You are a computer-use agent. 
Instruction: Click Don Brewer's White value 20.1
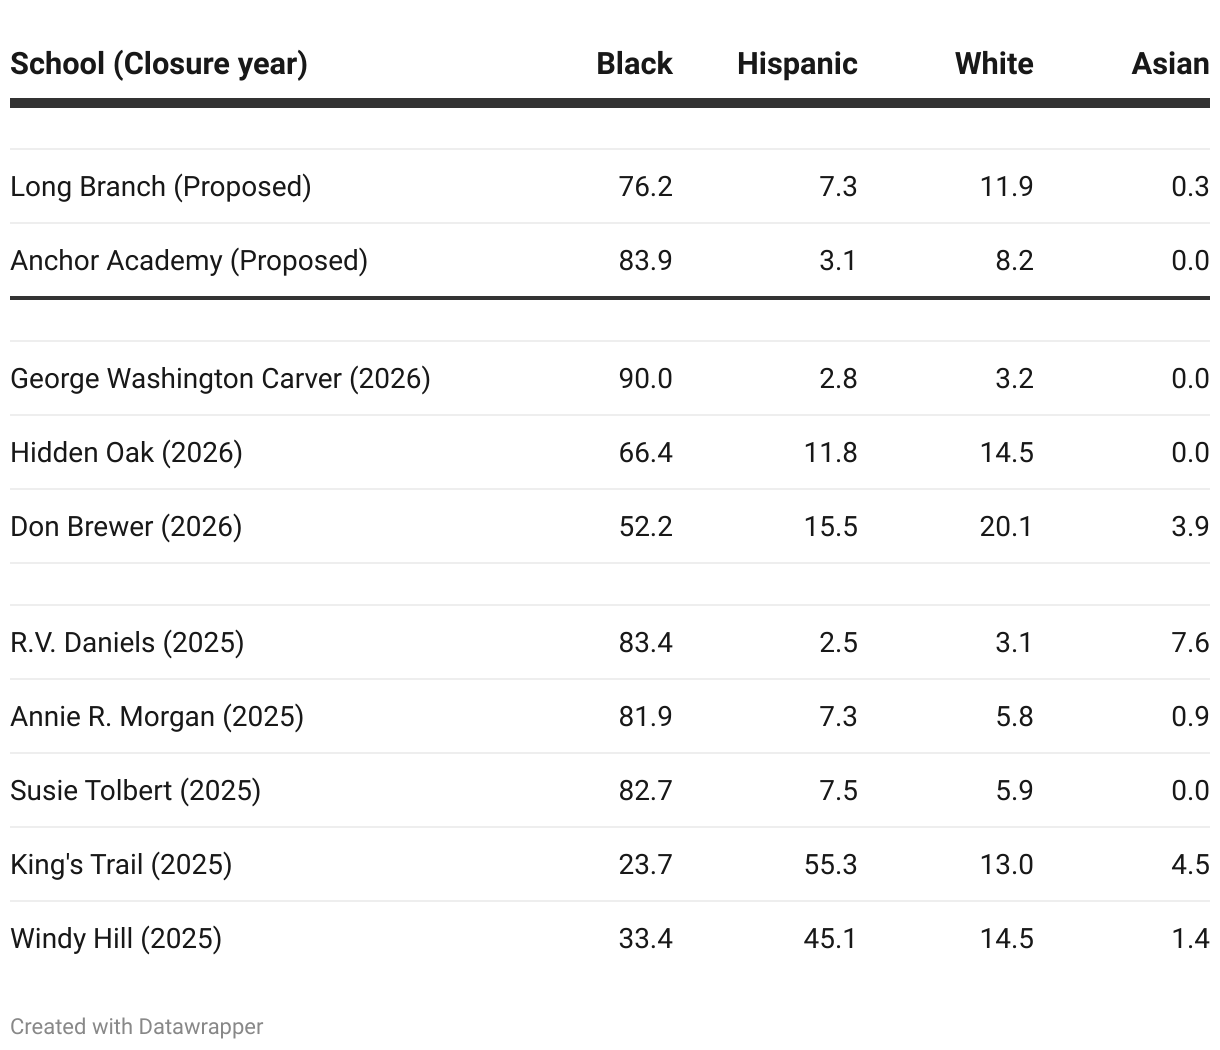point(1006,527)
